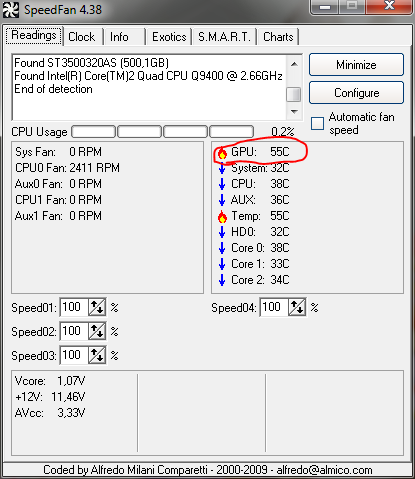
Task: Open the Charts tab
Action: [278, 37]
